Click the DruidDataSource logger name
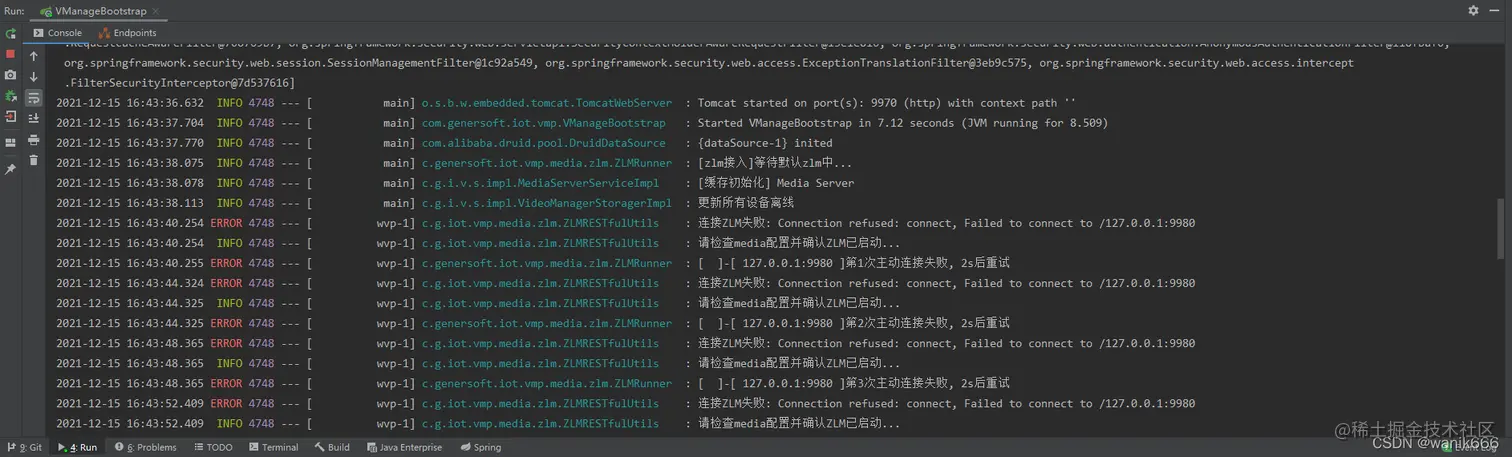1512x457 pixels. (x=543, y=143)
